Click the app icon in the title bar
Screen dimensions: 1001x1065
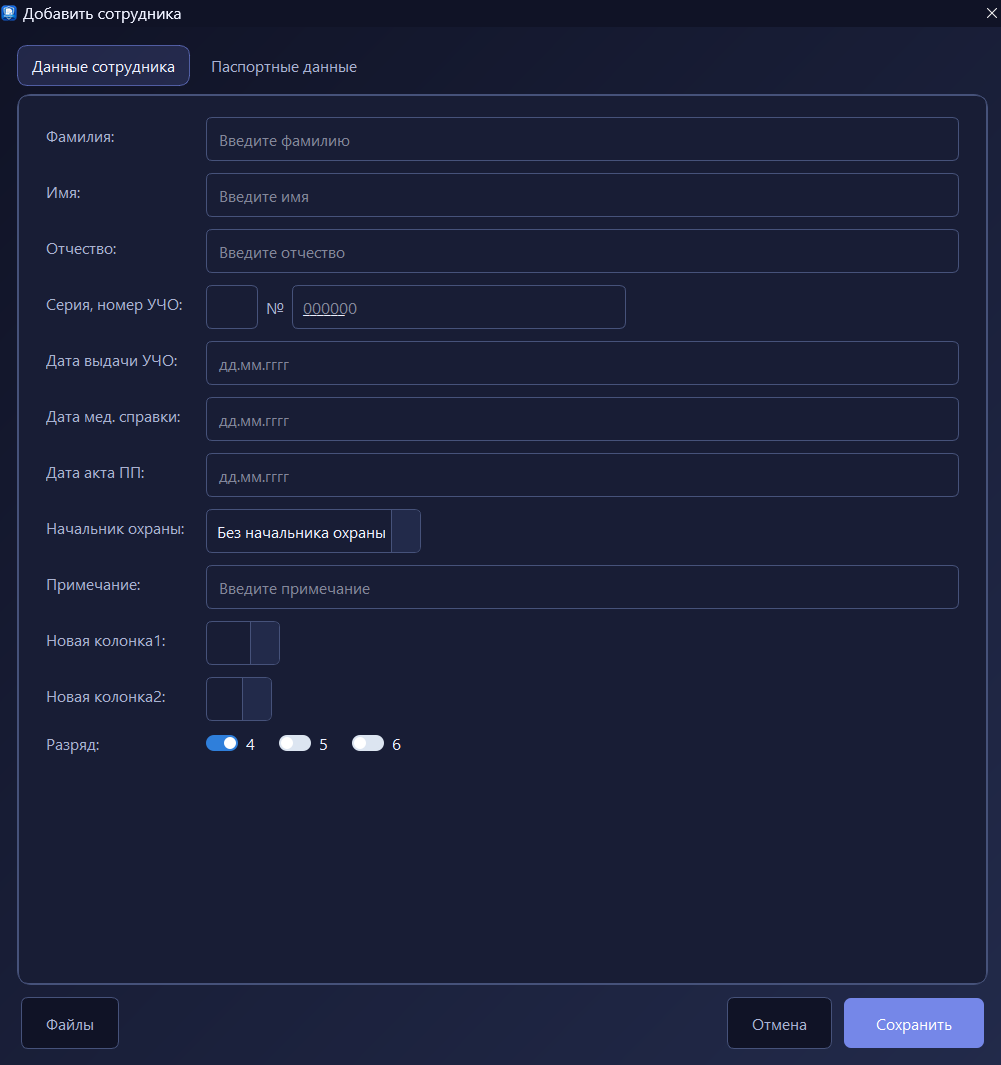(x=9, y=13)
